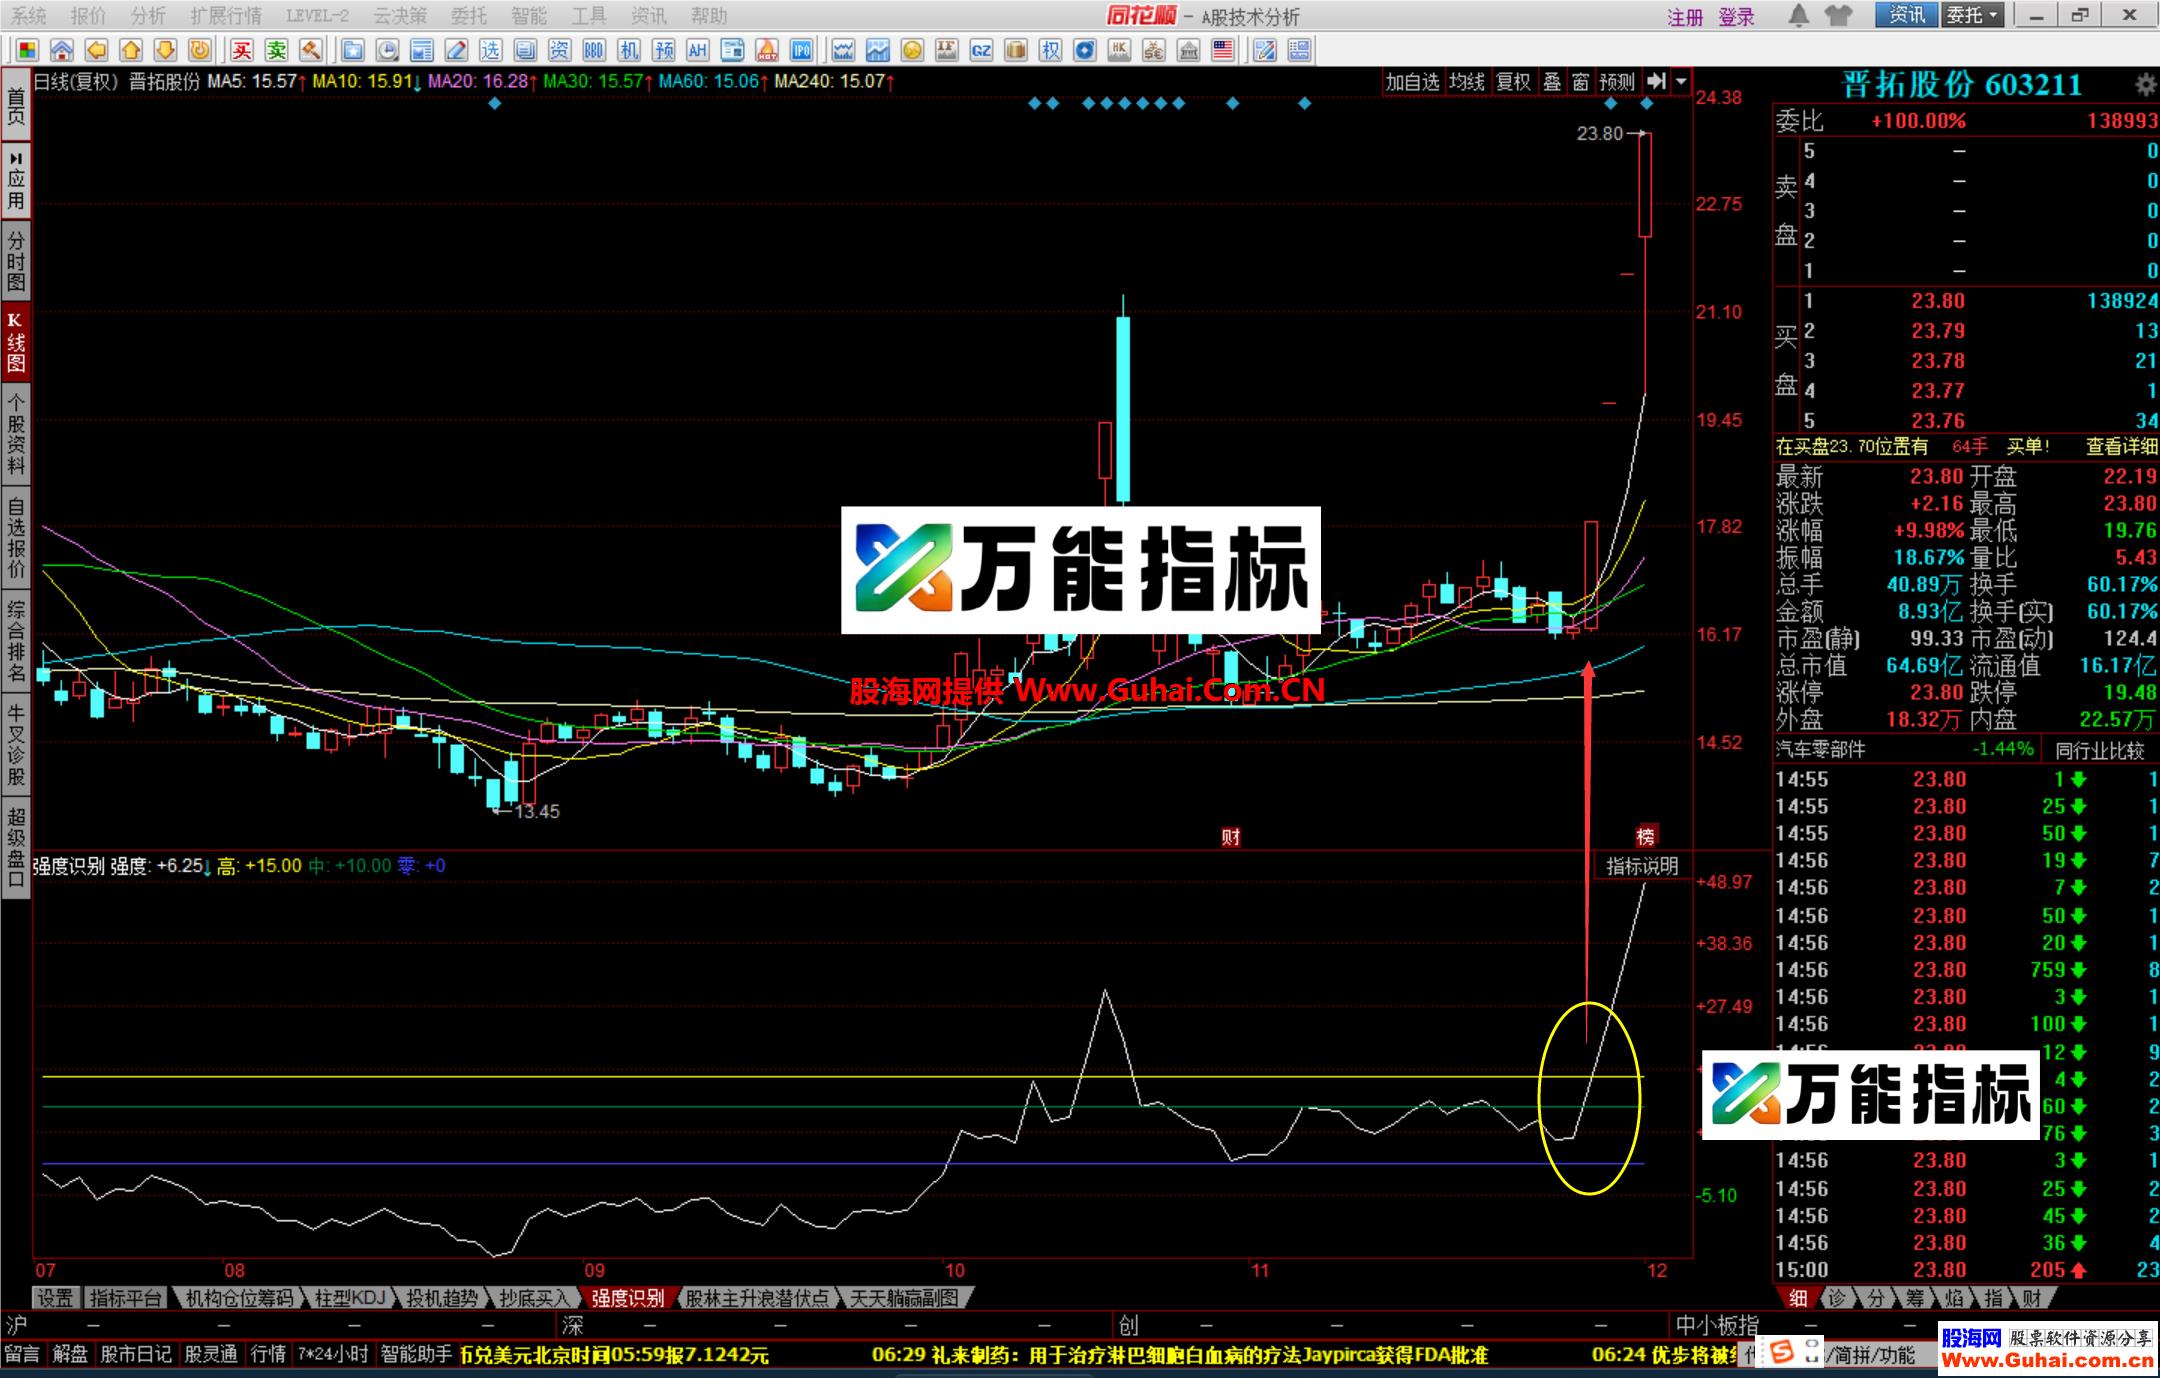Click the notification bell icon in title bar
The width and height of the screenshot is (2160, 1378).
pos(1799,16)
